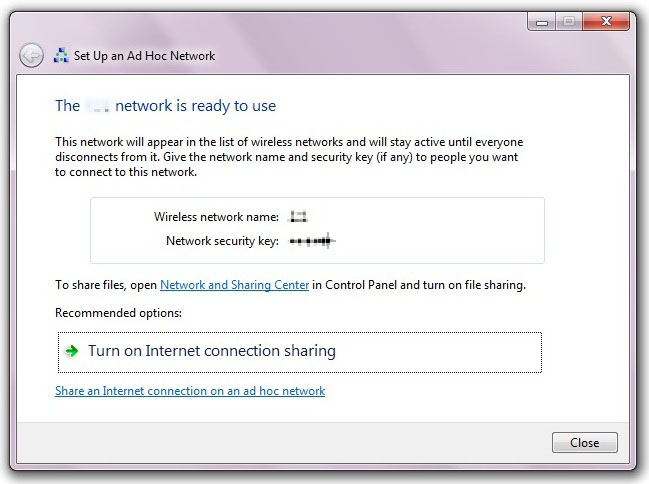
Task: Click the blurred wireless network name value
Action: pyautogui.click(x=298, y=217)
